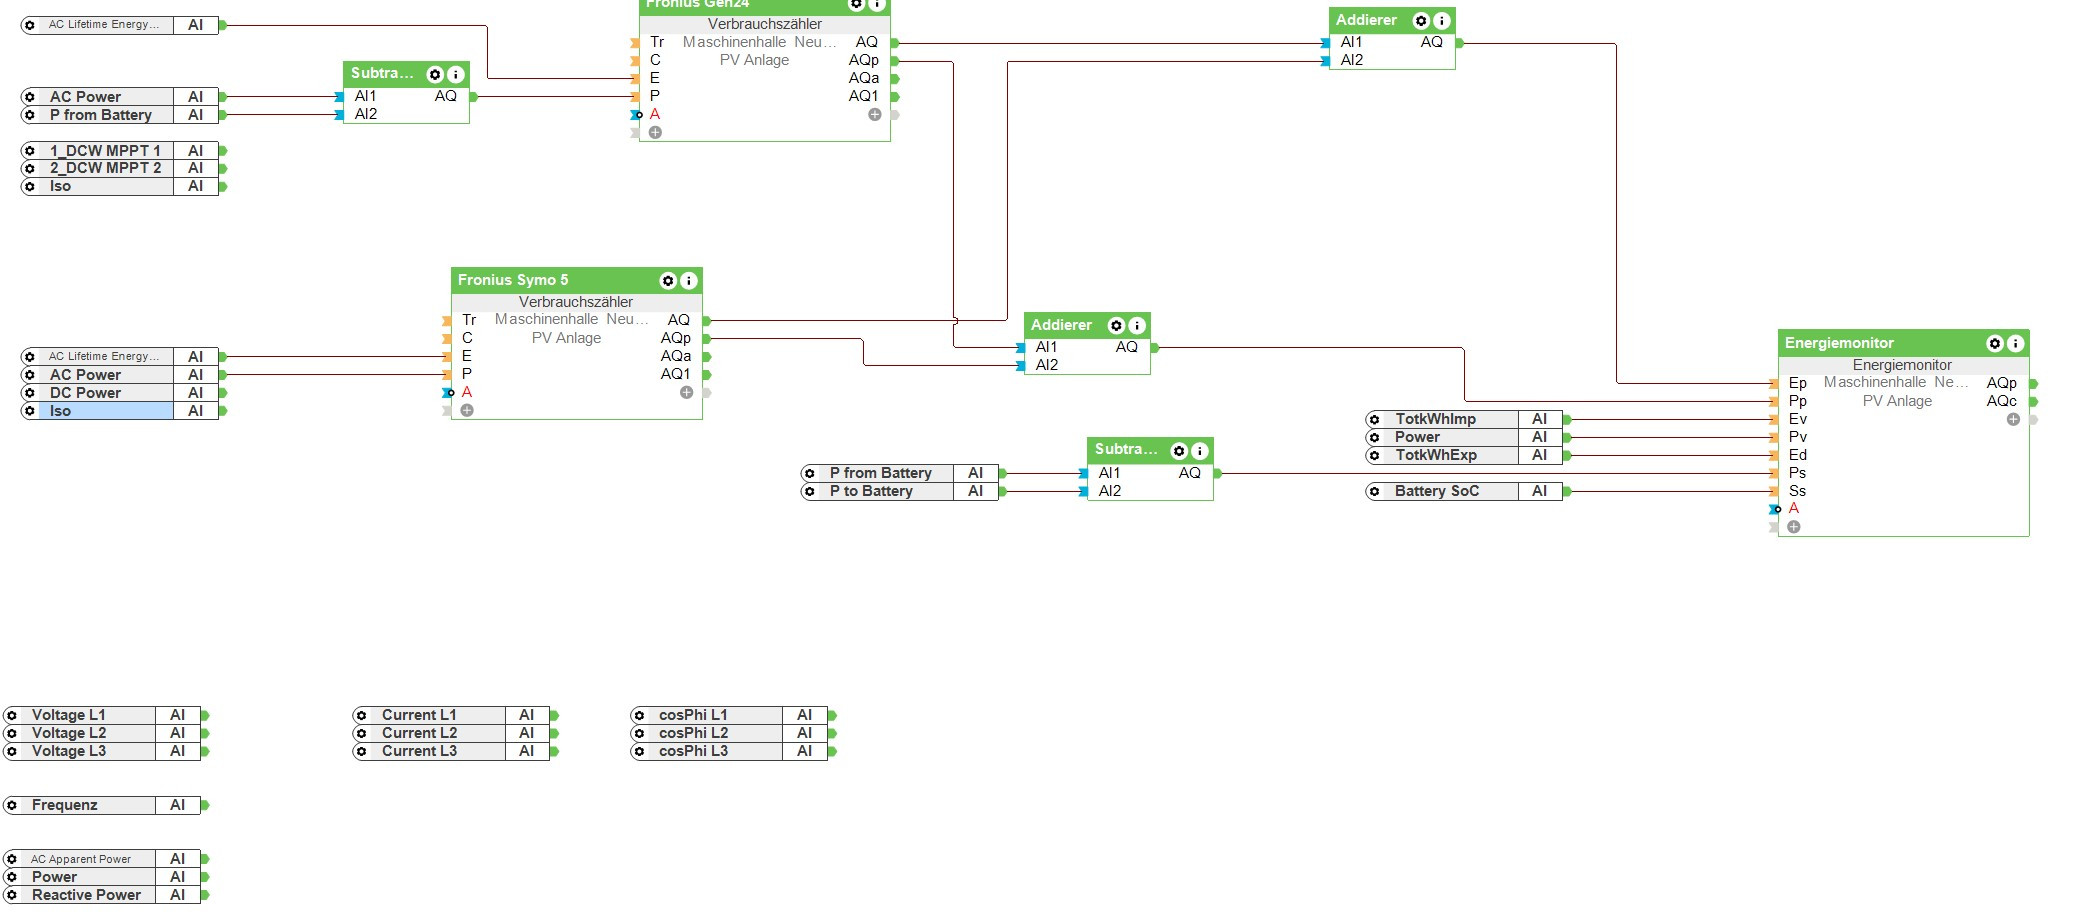Open gear icon of Frequenz input
This screenshot has height=914, width=2086.
tap(12, 805)
